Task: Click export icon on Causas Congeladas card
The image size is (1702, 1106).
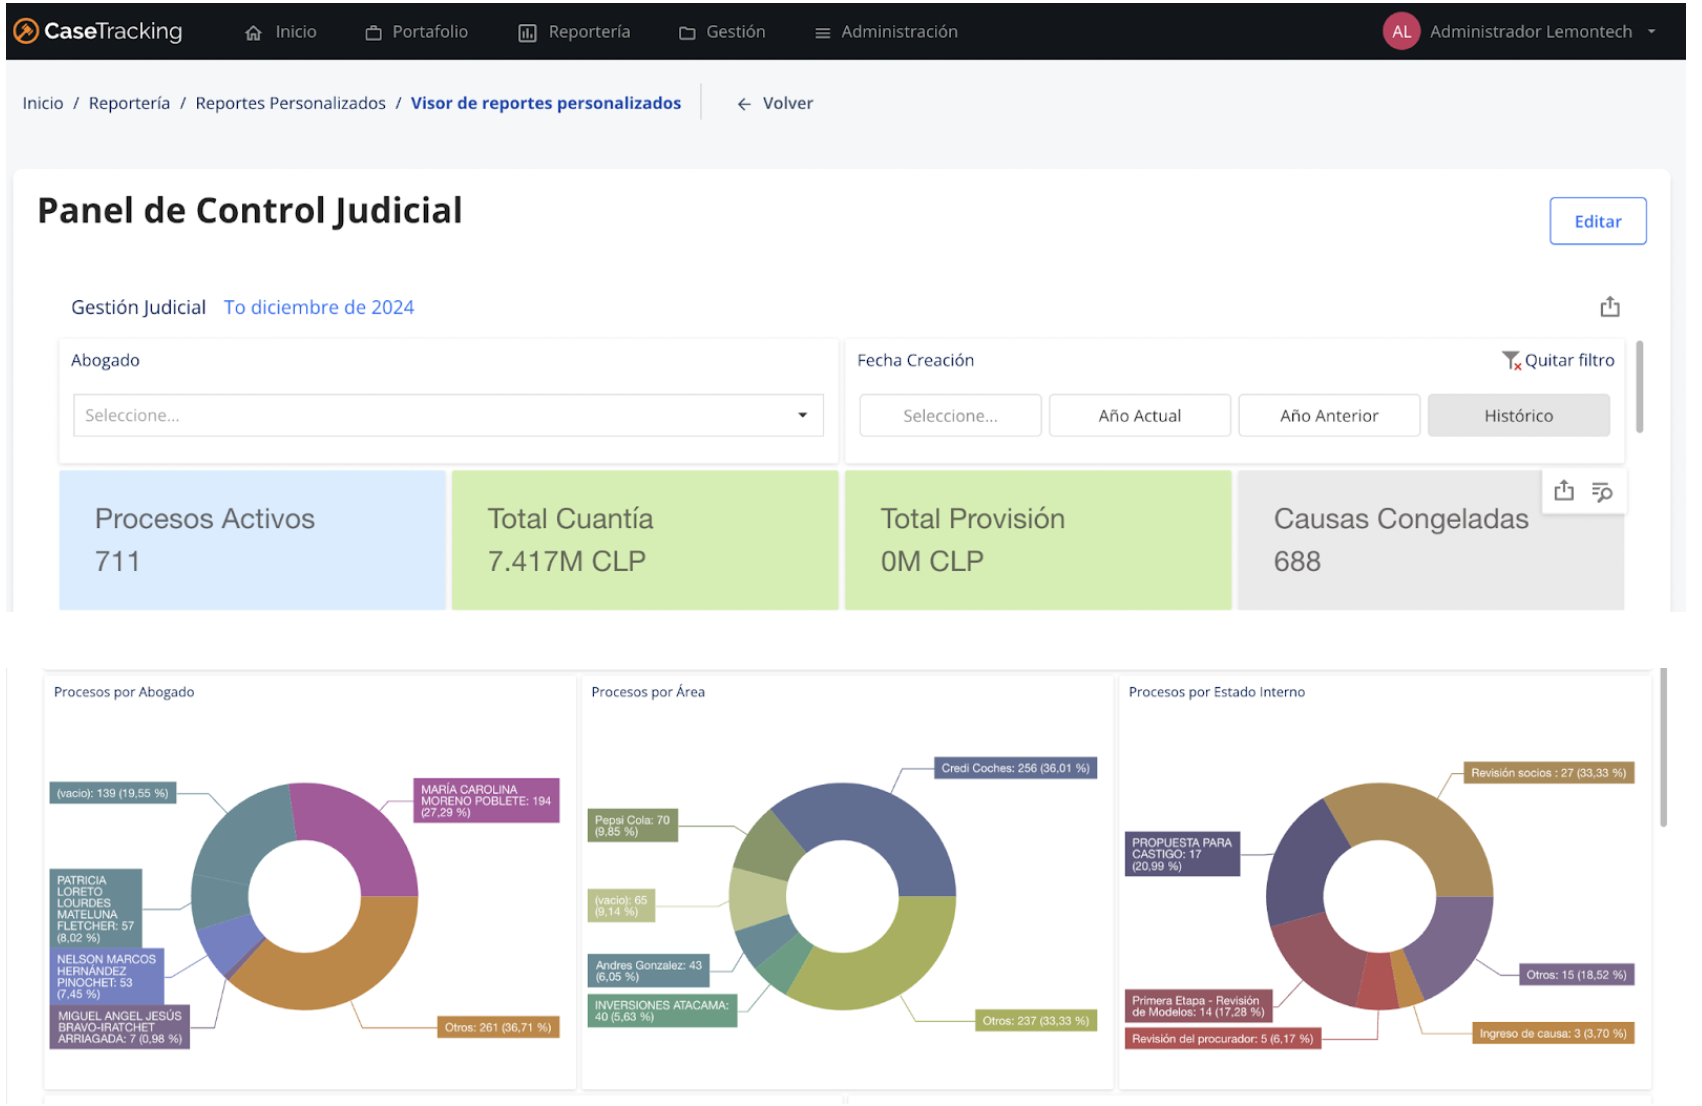Action: point(1564,491)
